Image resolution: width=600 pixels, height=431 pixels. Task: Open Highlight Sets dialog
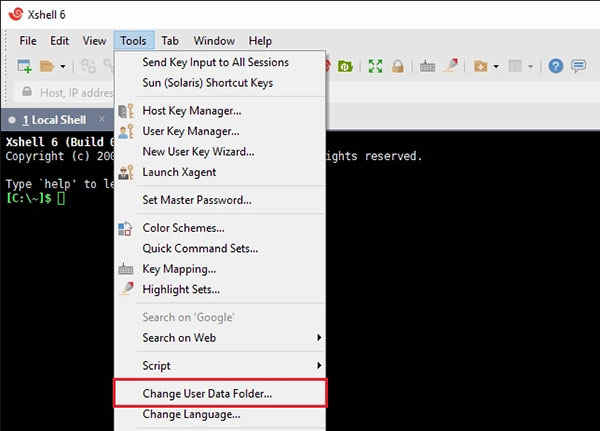(x=220, y=289)
